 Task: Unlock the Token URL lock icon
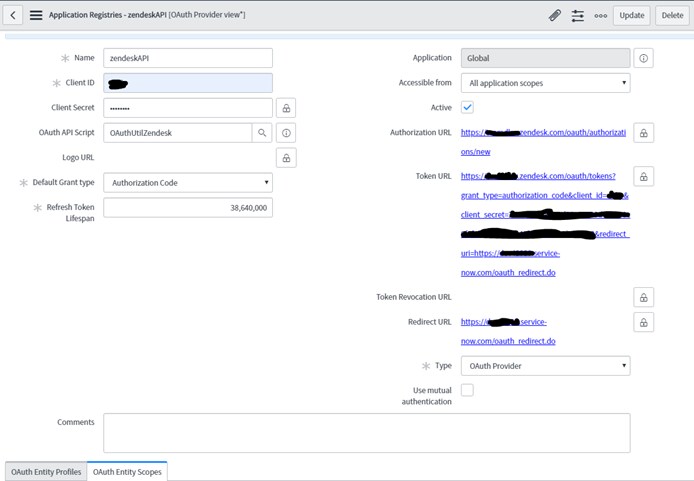click(x=644, y=177)
